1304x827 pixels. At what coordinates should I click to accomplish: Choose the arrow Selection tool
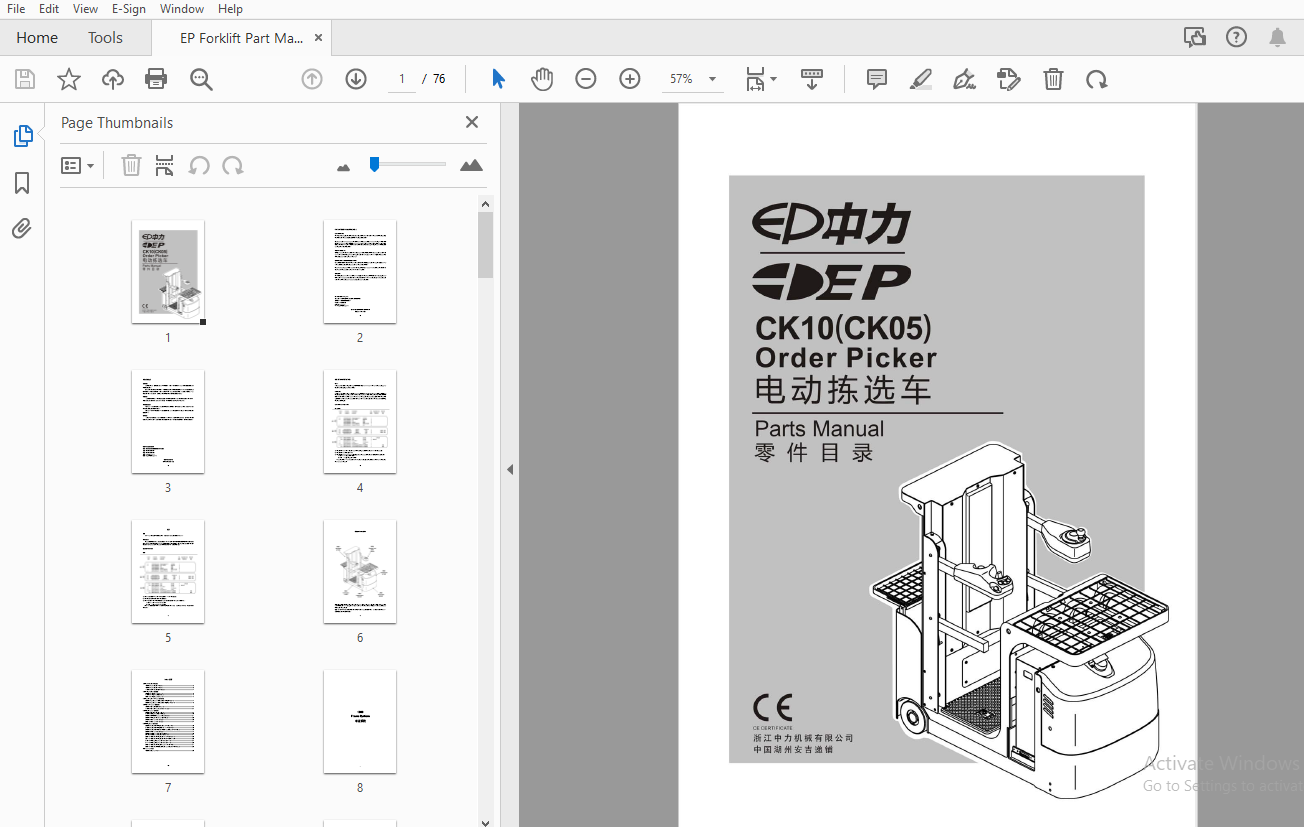(498, 79)
